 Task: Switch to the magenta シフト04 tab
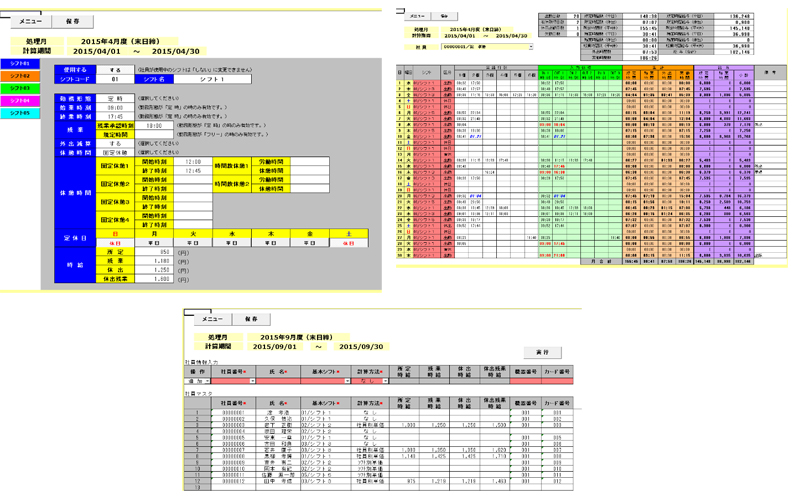[x=20, y=101]
